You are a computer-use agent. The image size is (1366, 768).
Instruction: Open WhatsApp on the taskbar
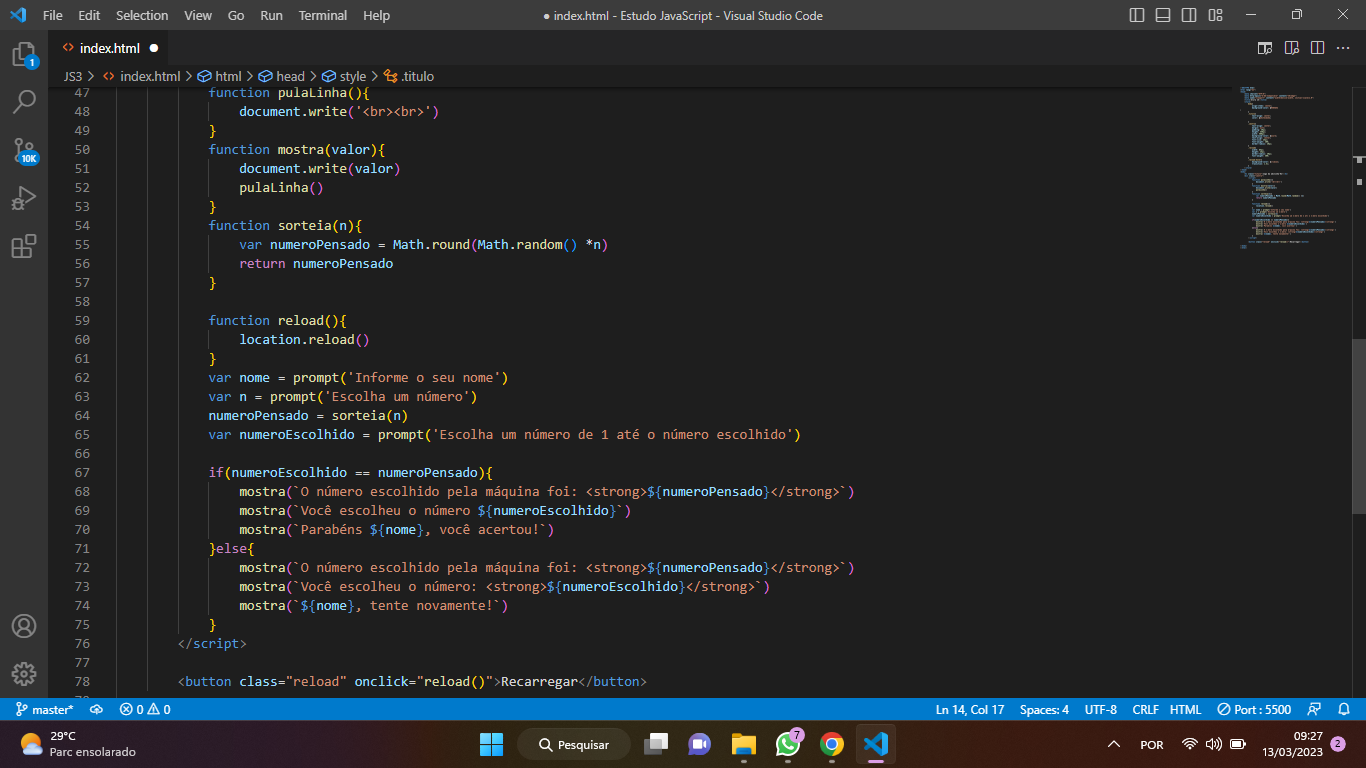tap(788, 745)
